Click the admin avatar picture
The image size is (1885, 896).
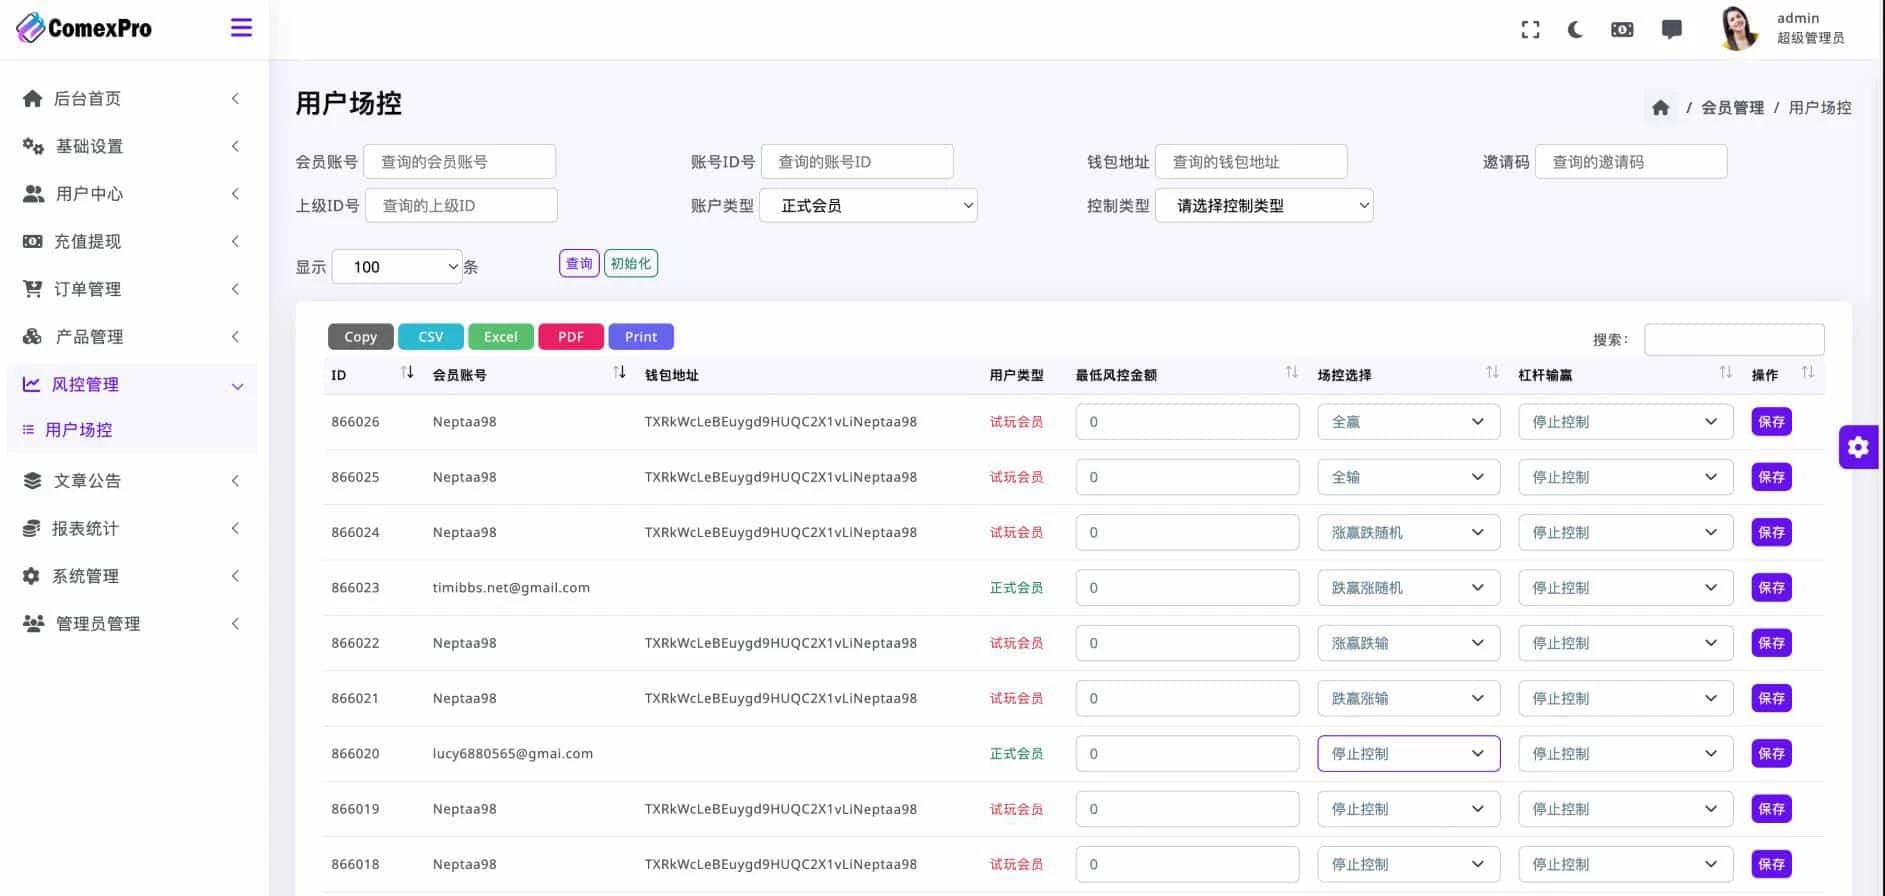coord(1739,28)
